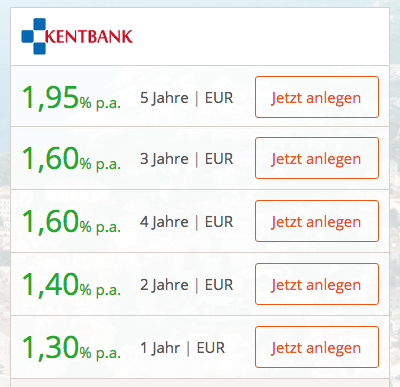Click the 4 Jahre | EUR term label
The height and width of the screenshot is (387, 400).
[x=186, y=222]
